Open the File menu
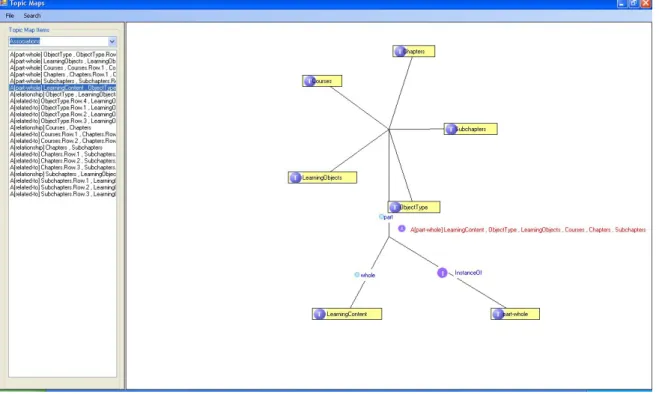Image resolution: width=659 pixels, height=394 pixels. (x=10, y=16)
